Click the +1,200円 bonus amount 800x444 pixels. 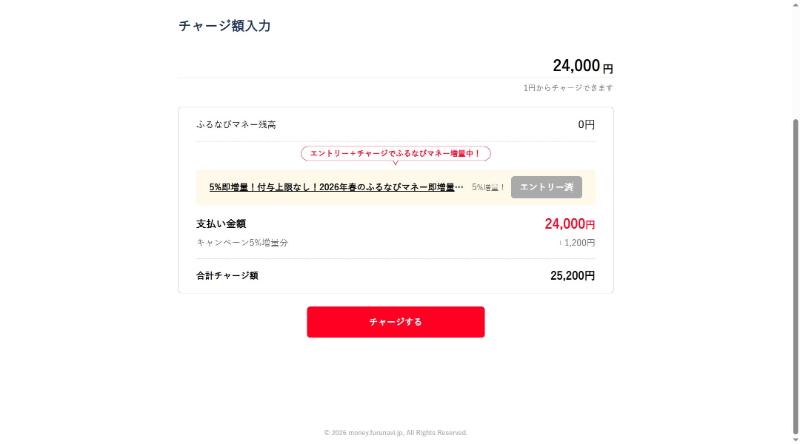click(x=577, y=243)
